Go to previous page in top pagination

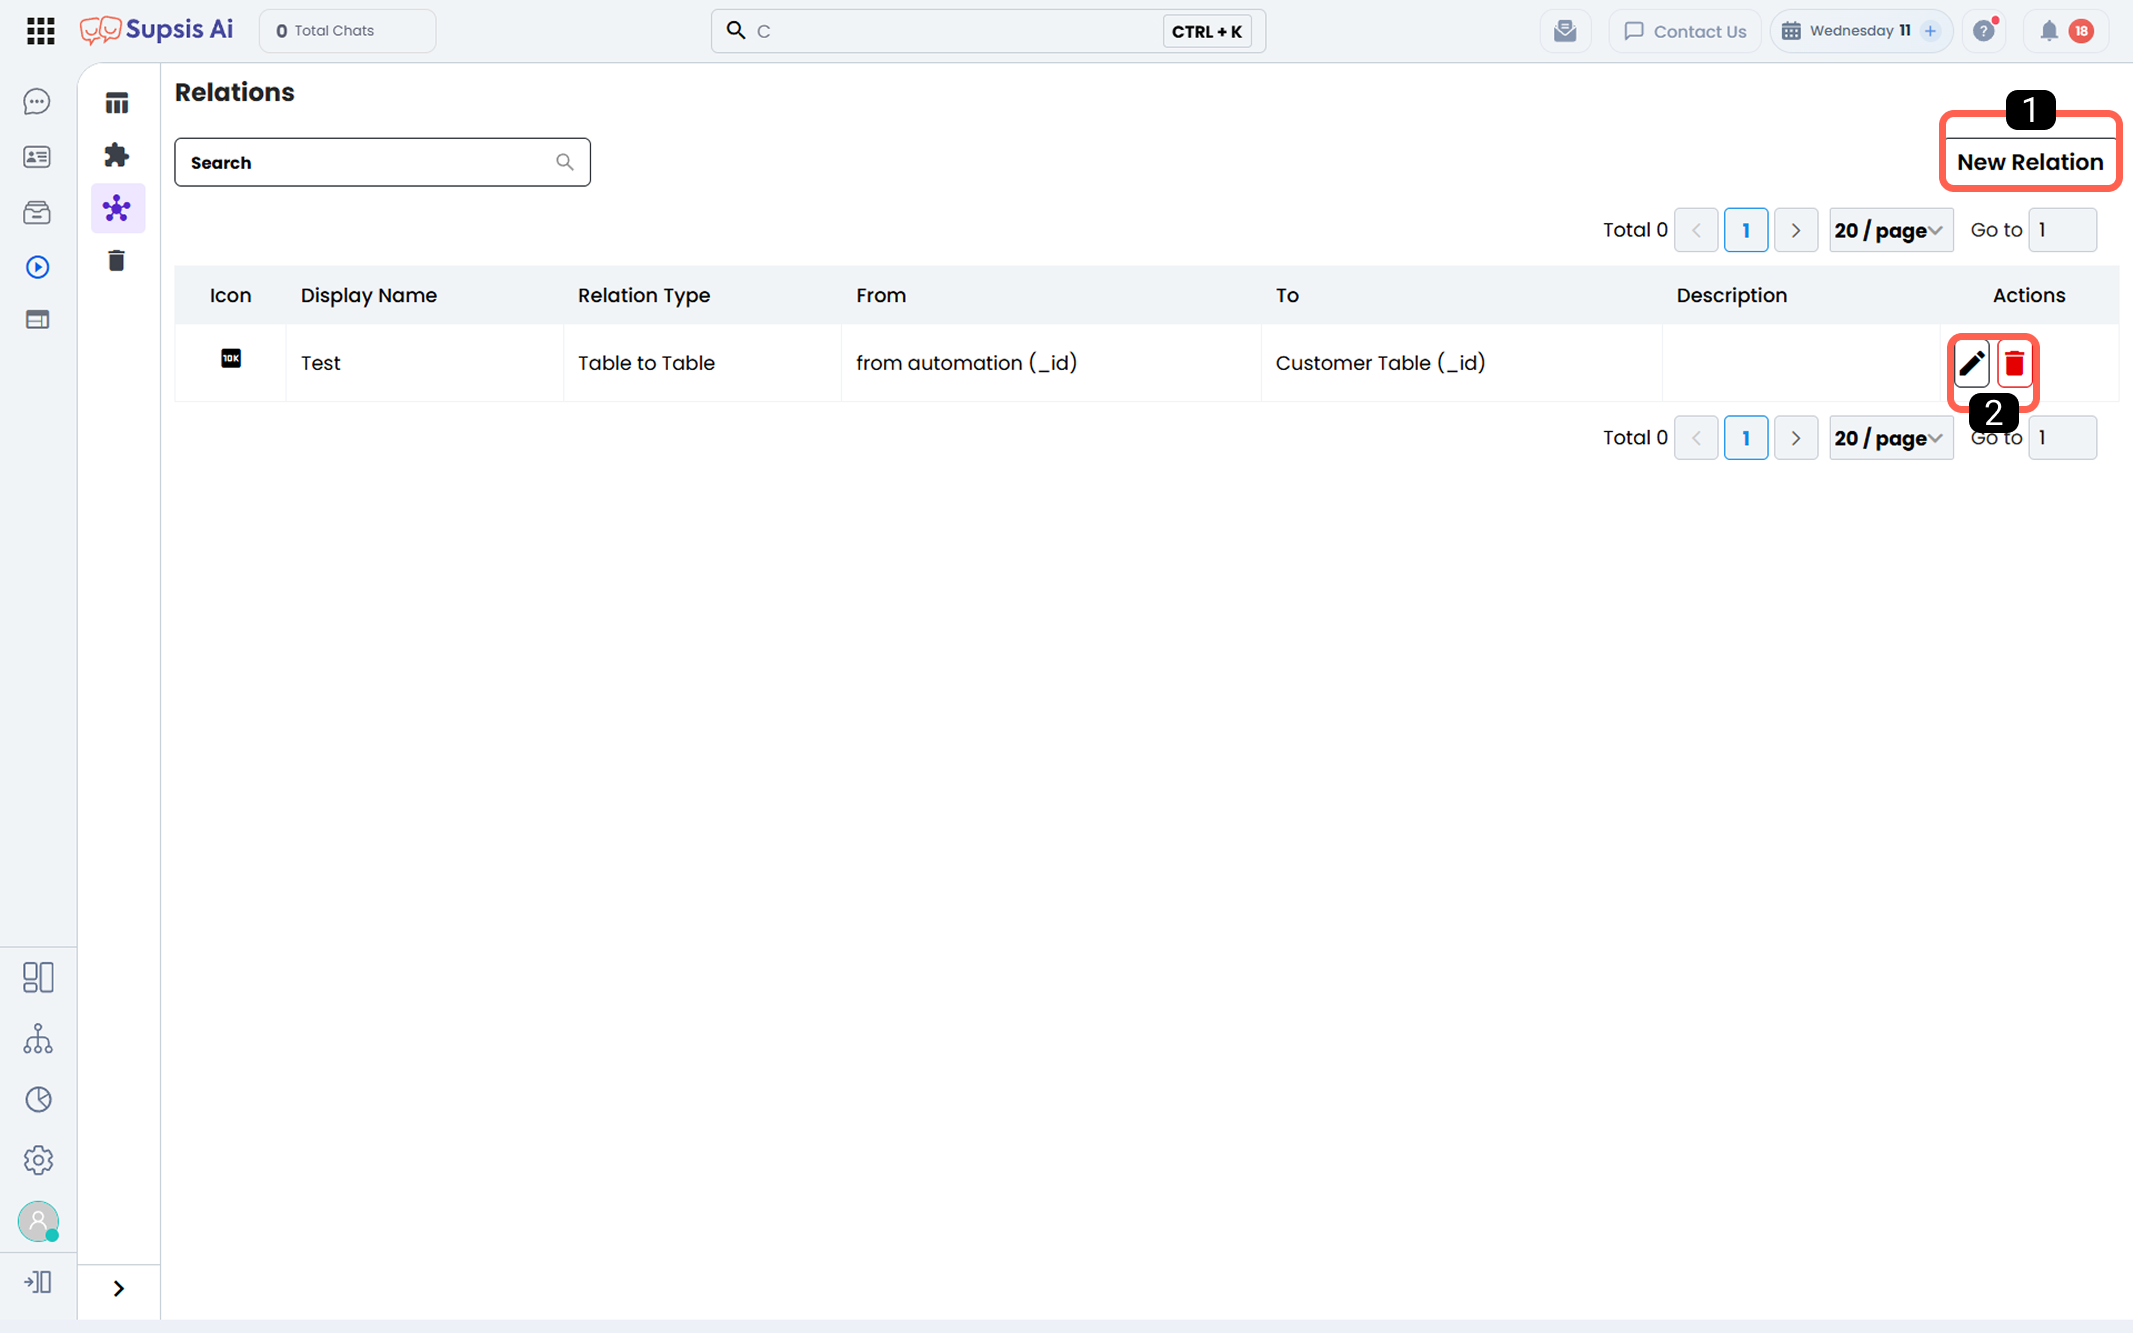pyautogui.click(x=1696, y=230)
